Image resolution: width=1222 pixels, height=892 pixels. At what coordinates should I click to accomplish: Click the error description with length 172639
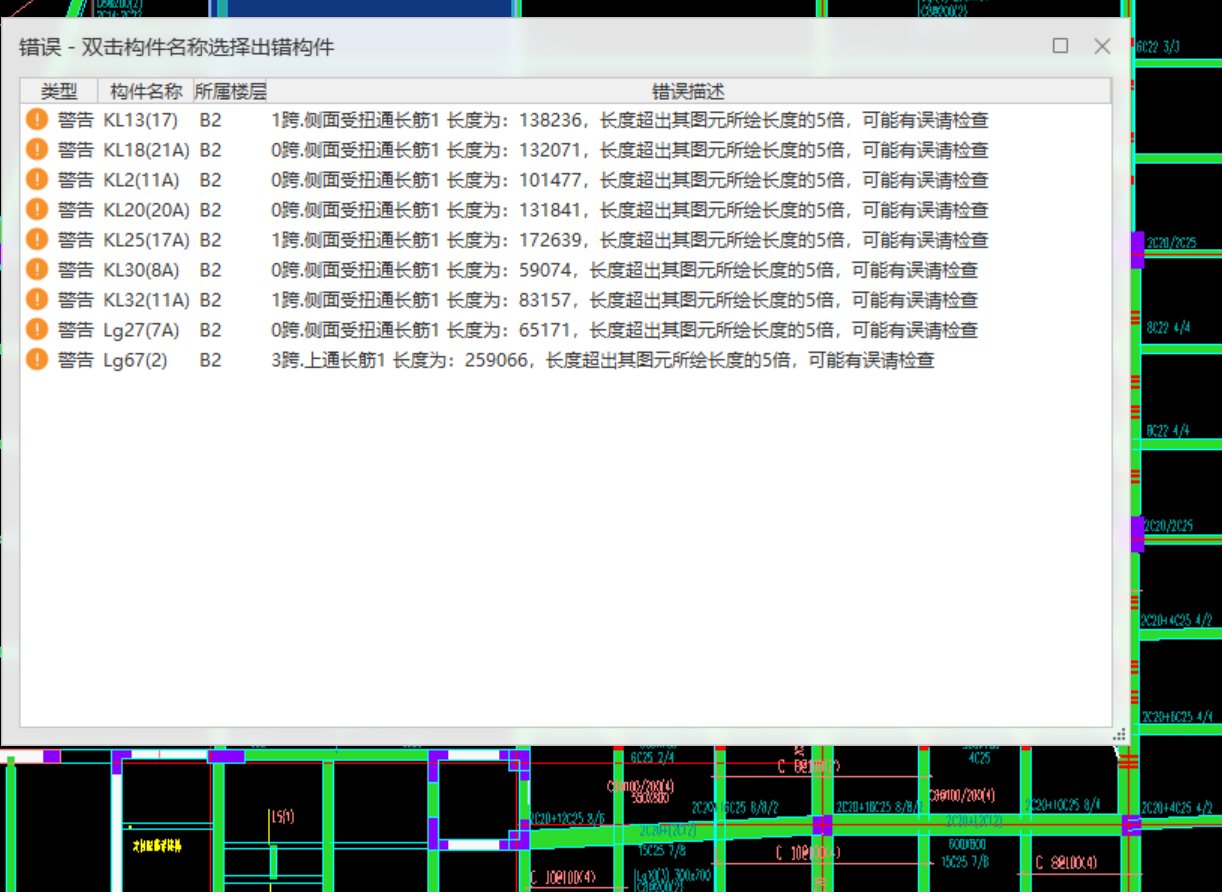point(630,240)
